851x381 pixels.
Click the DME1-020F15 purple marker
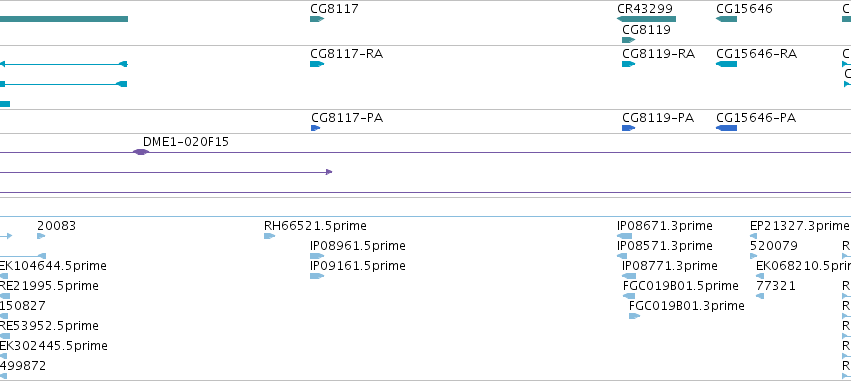(141, 152)
